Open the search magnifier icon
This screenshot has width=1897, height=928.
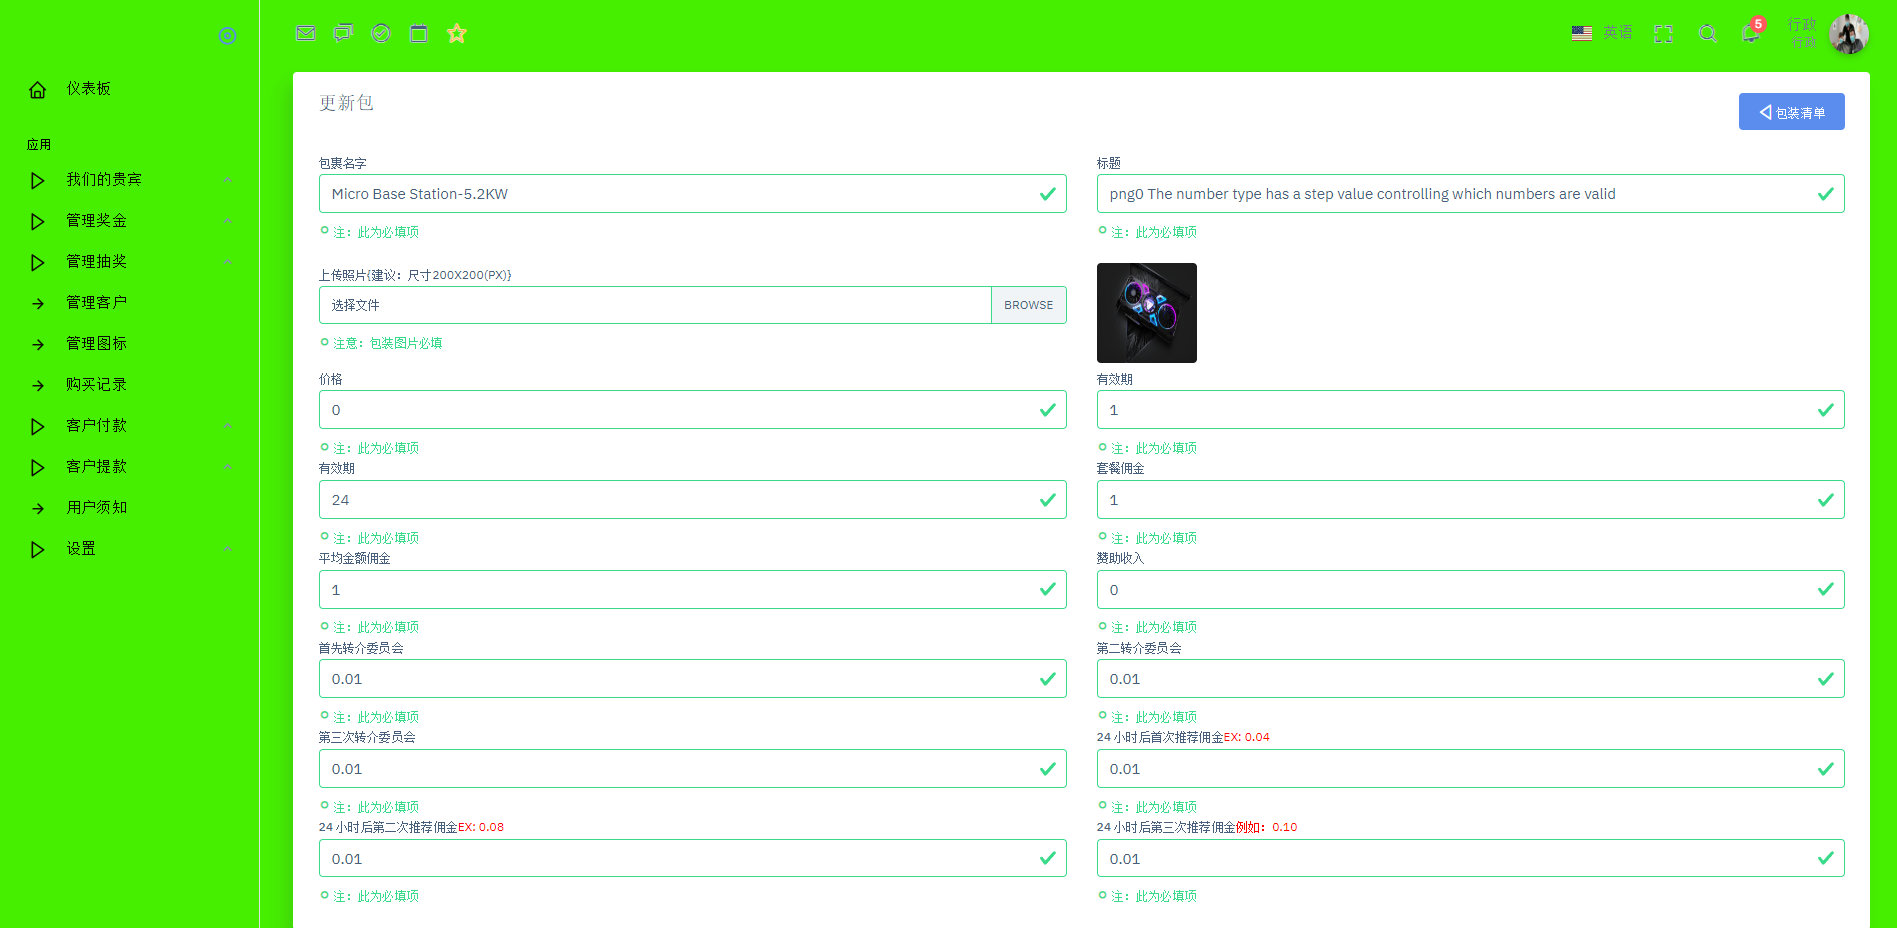point(1708,34)
